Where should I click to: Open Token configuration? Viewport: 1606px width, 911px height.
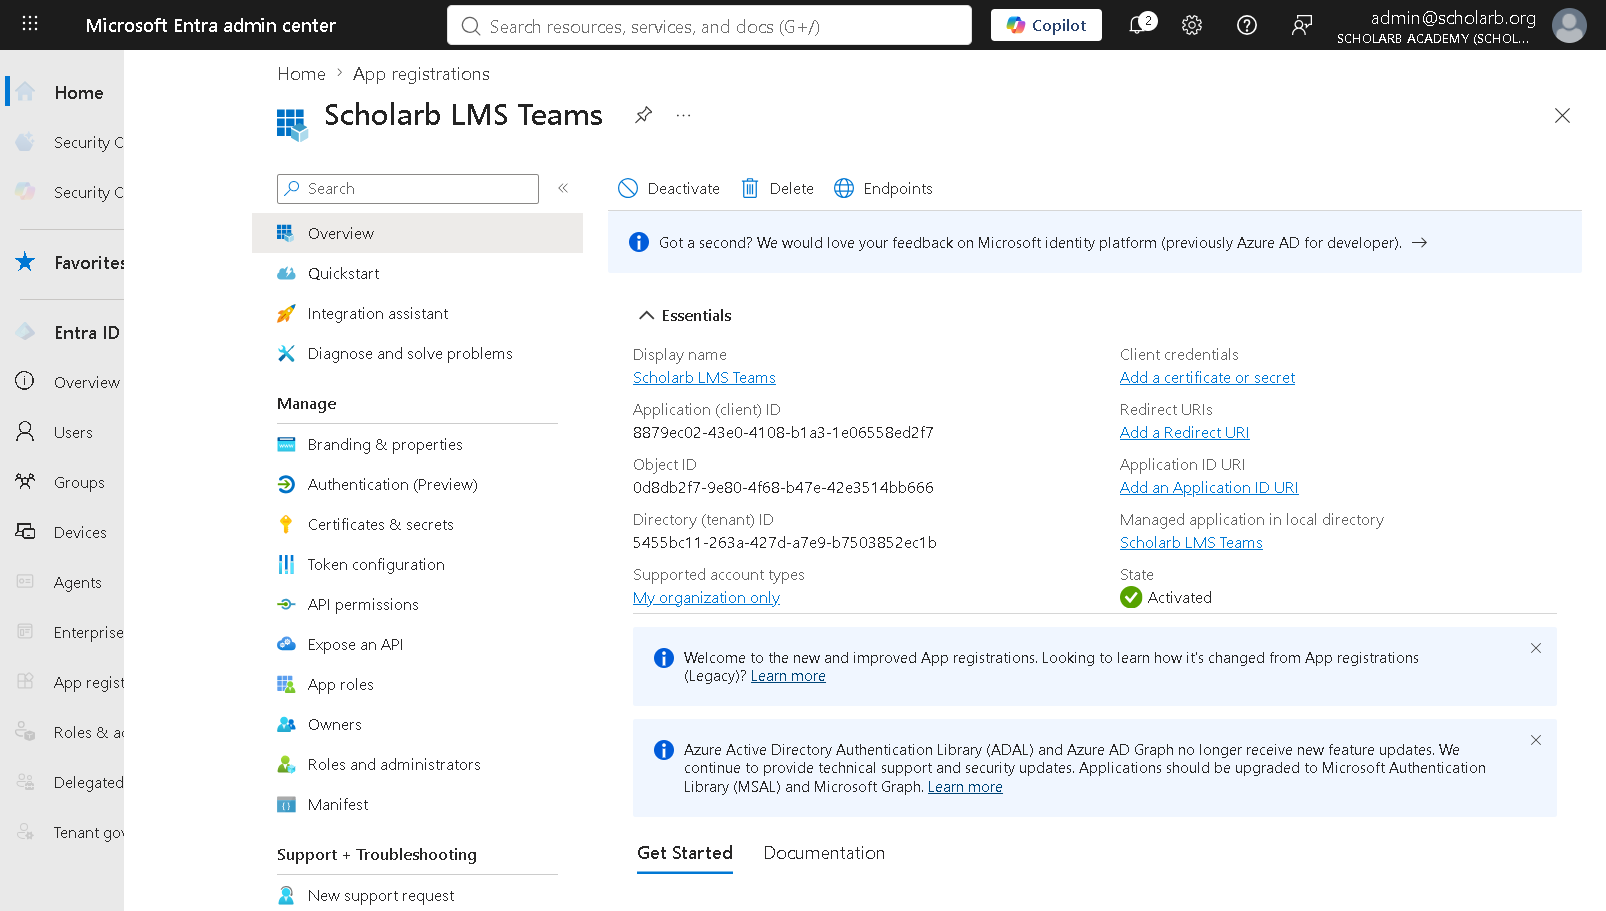418,564
